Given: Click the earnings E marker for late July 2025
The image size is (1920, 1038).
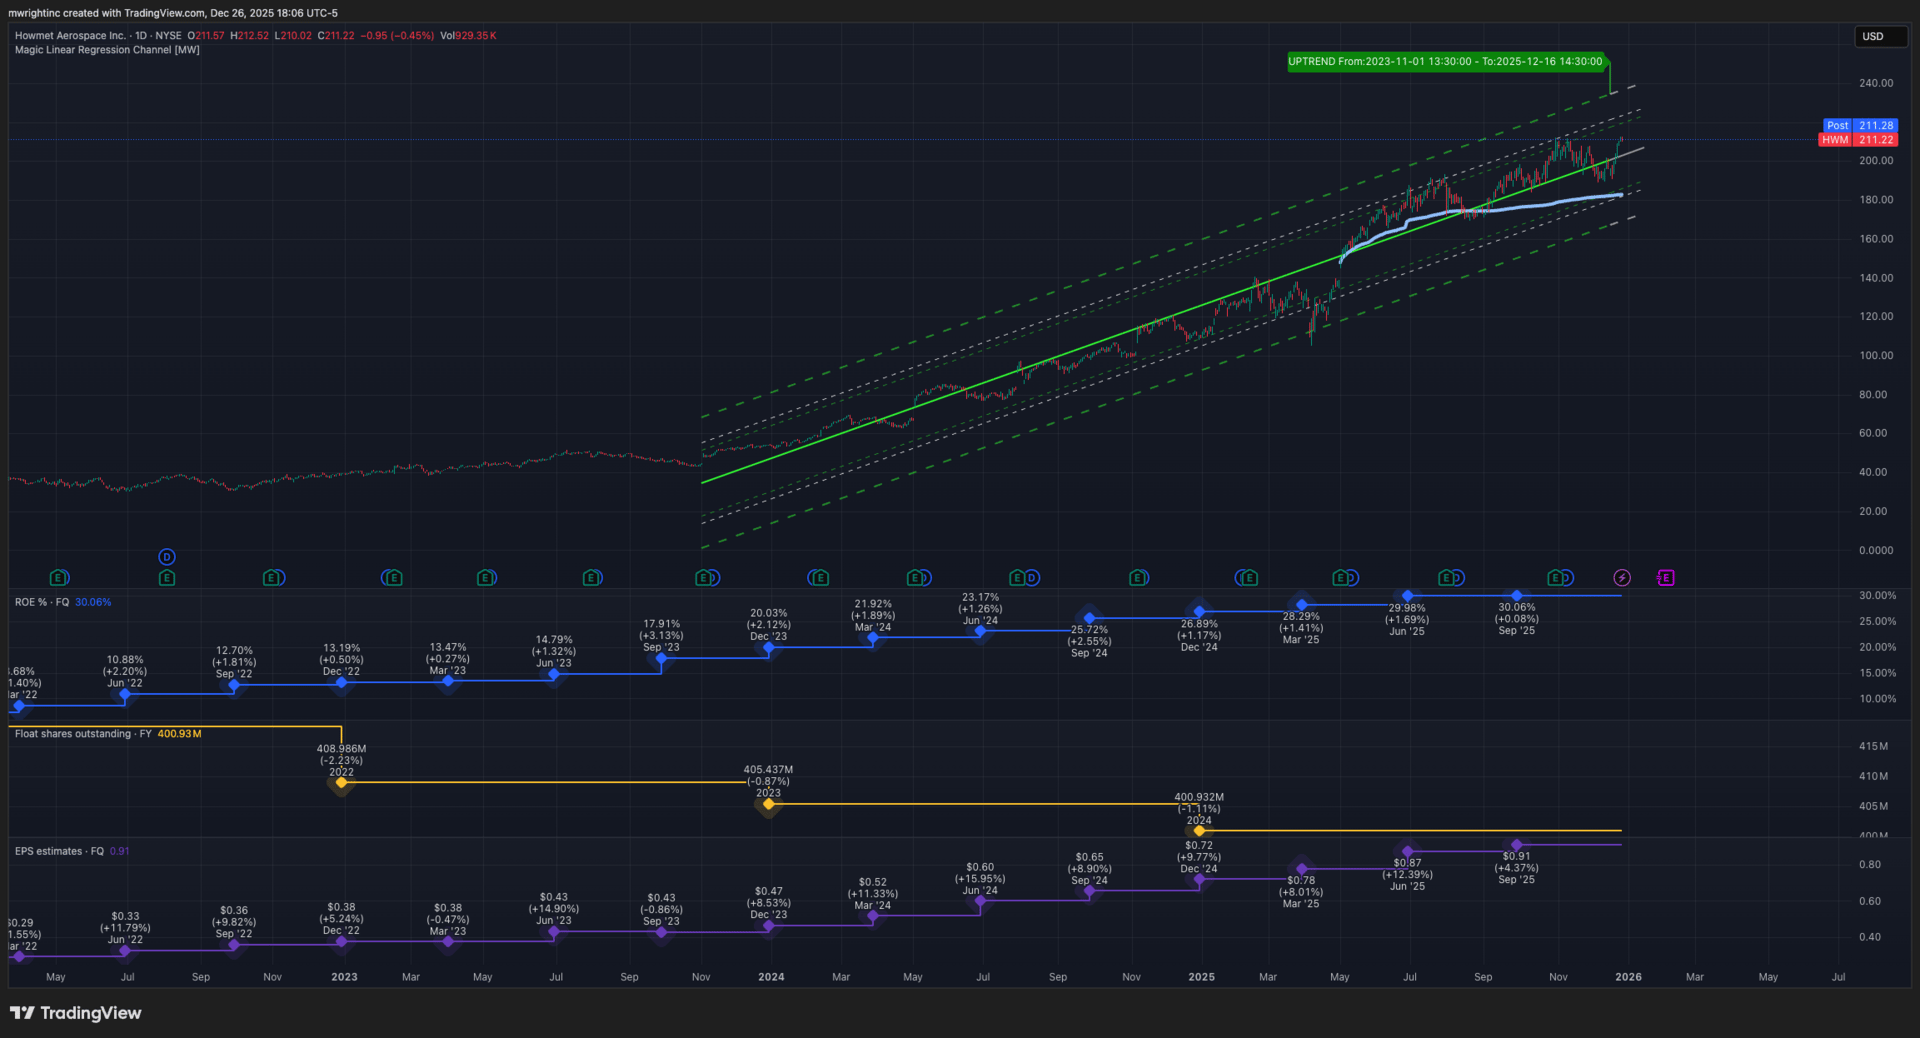Looking at the screenshot, I should tap(1446, 578).
